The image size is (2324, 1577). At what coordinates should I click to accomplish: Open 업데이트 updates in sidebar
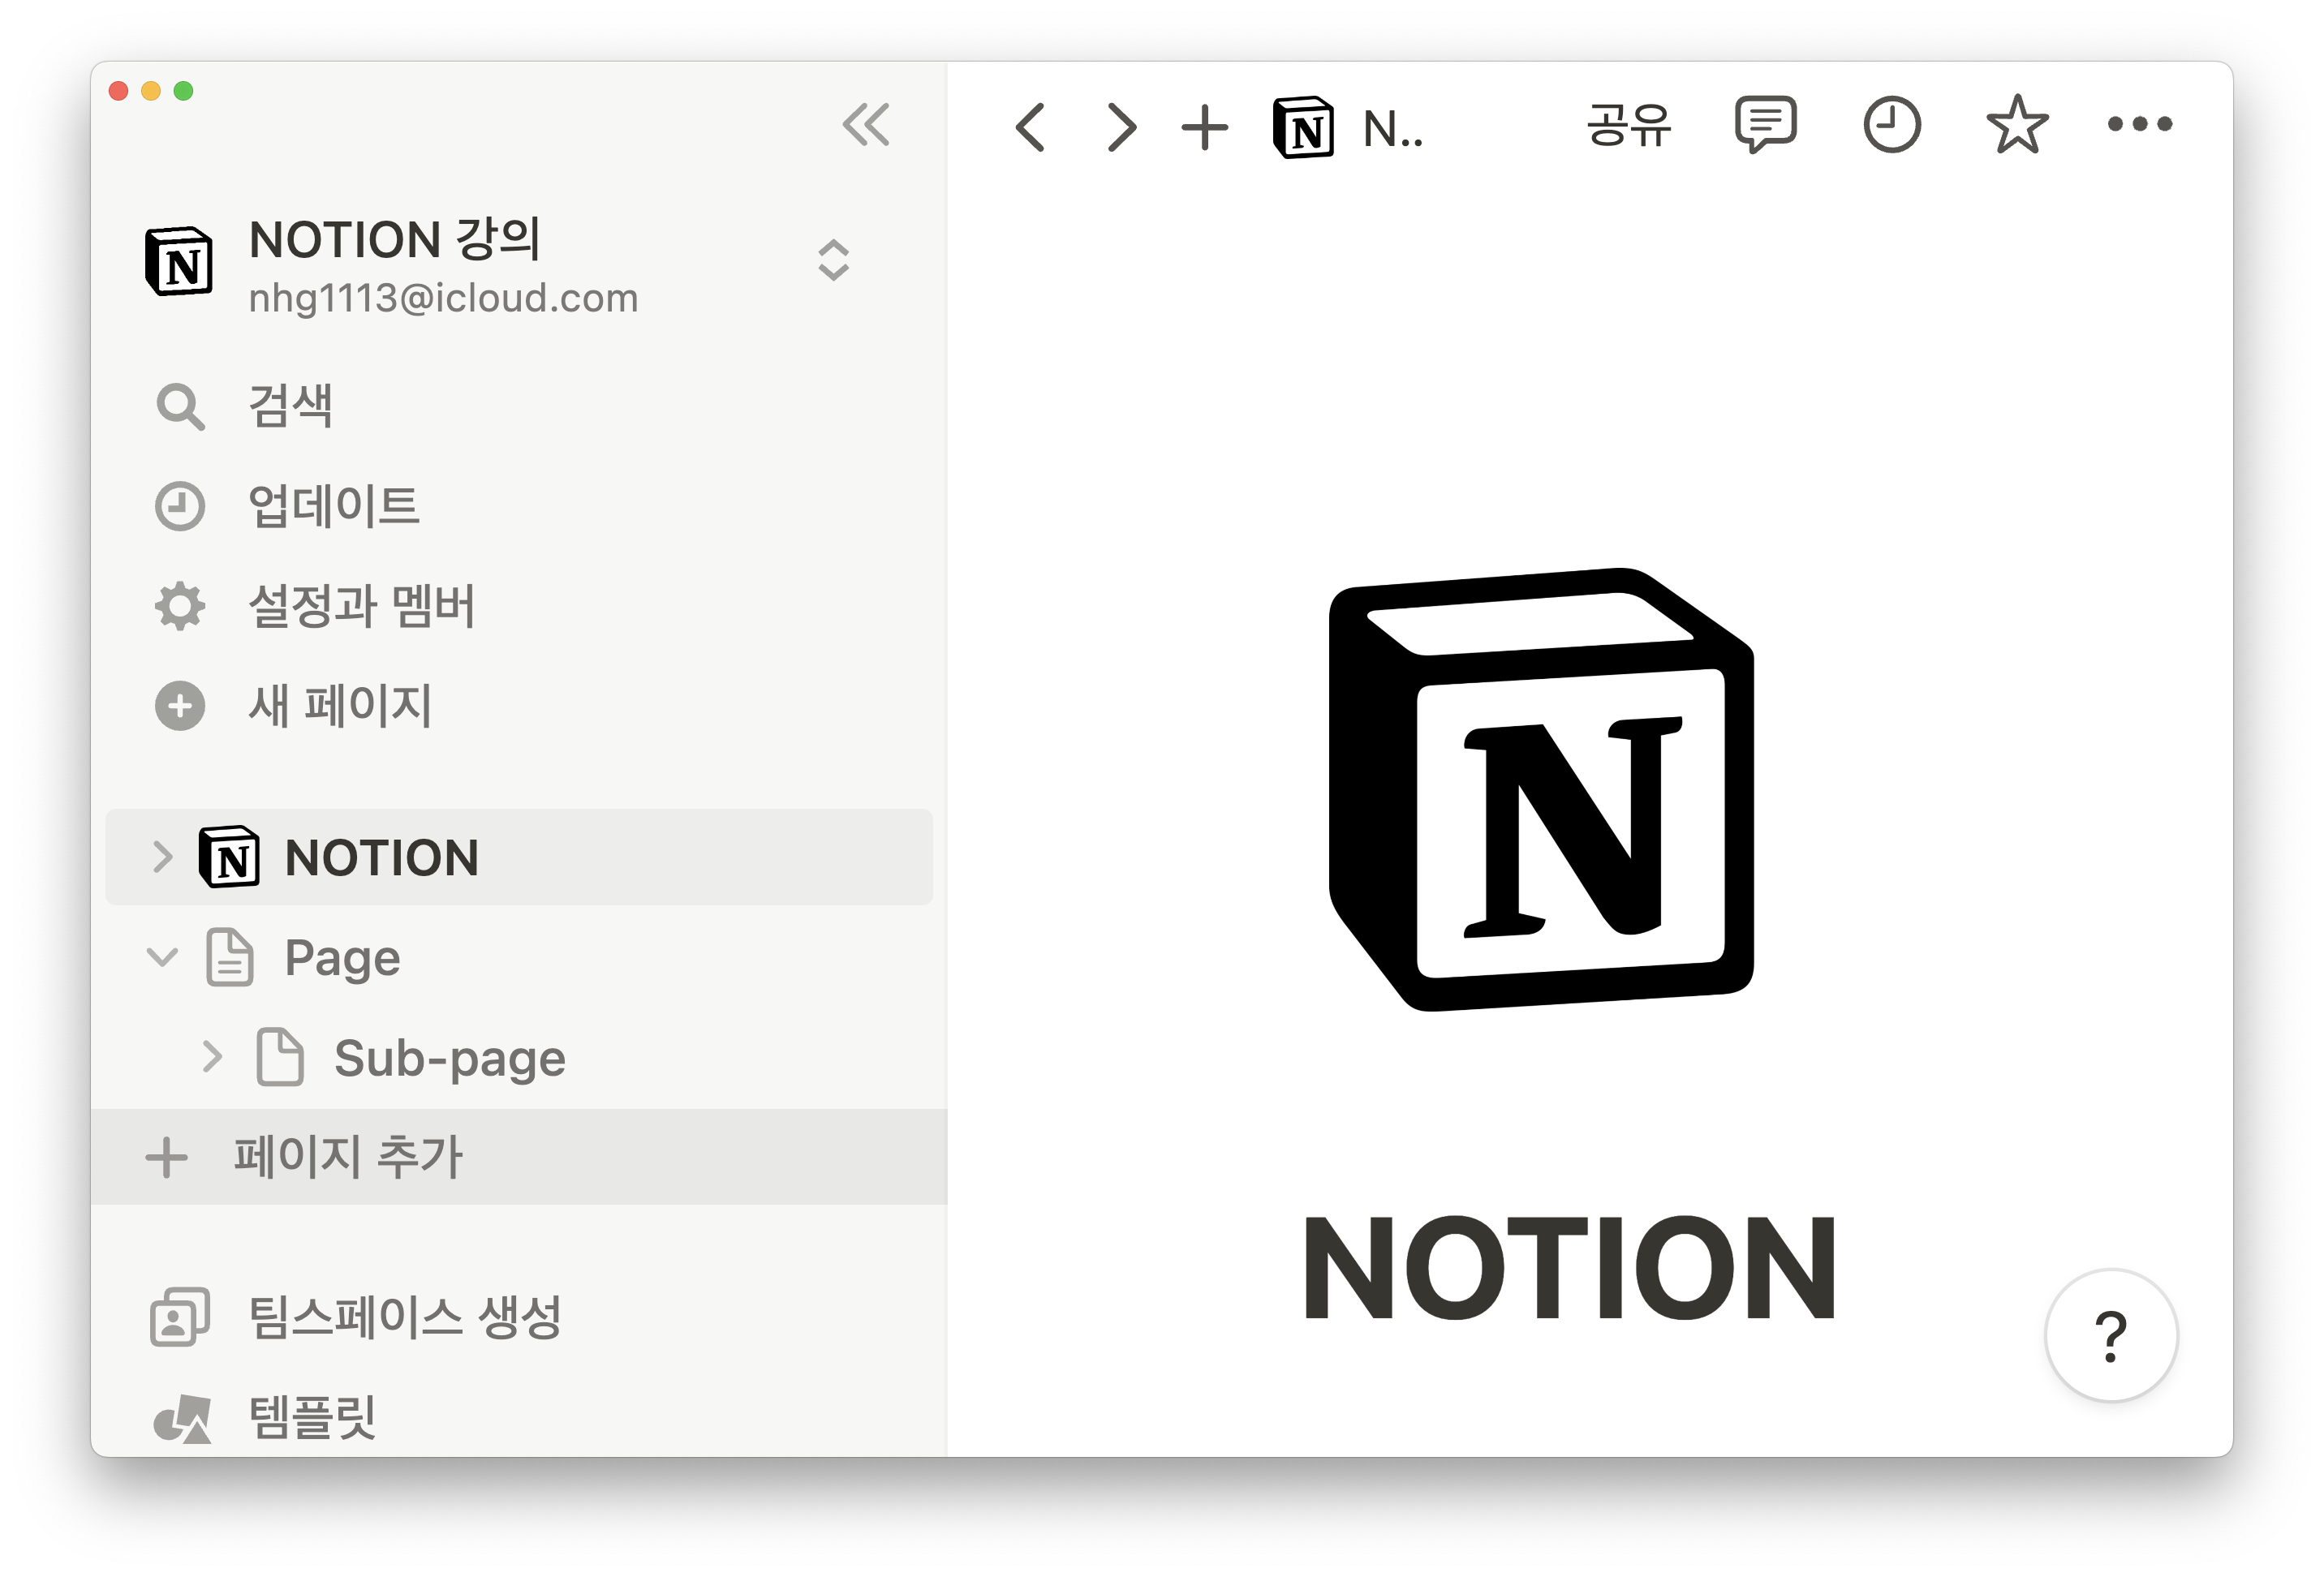(332, 506)
